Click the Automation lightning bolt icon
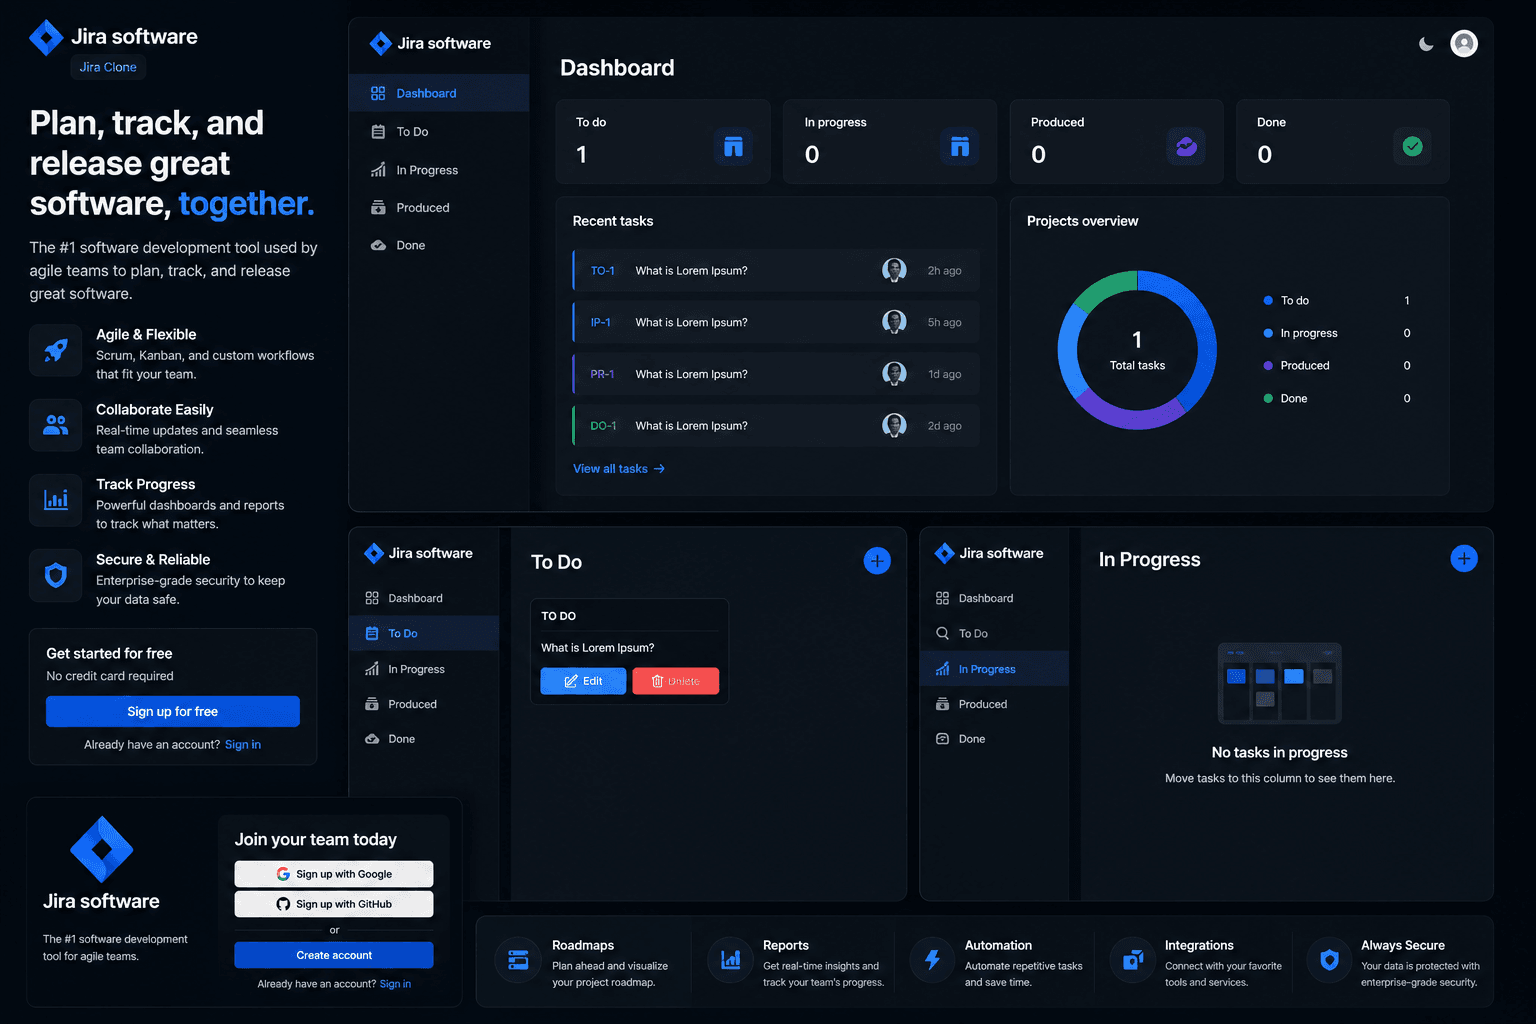Viewport: 1536px width, 1024px height. pos(932,961)
